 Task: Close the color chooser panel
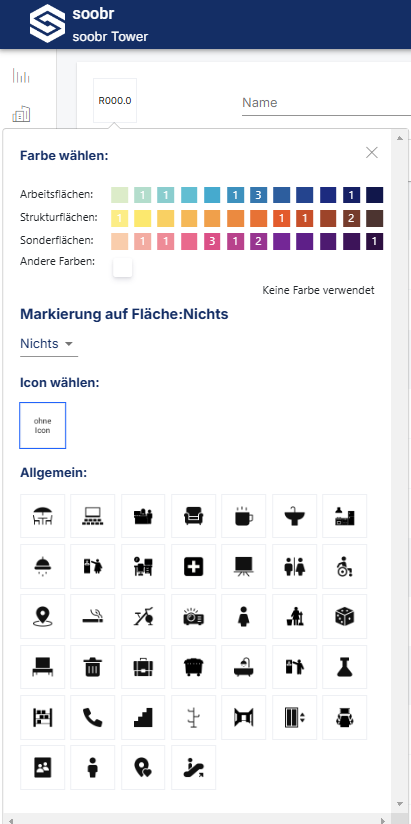pos(372,153)
